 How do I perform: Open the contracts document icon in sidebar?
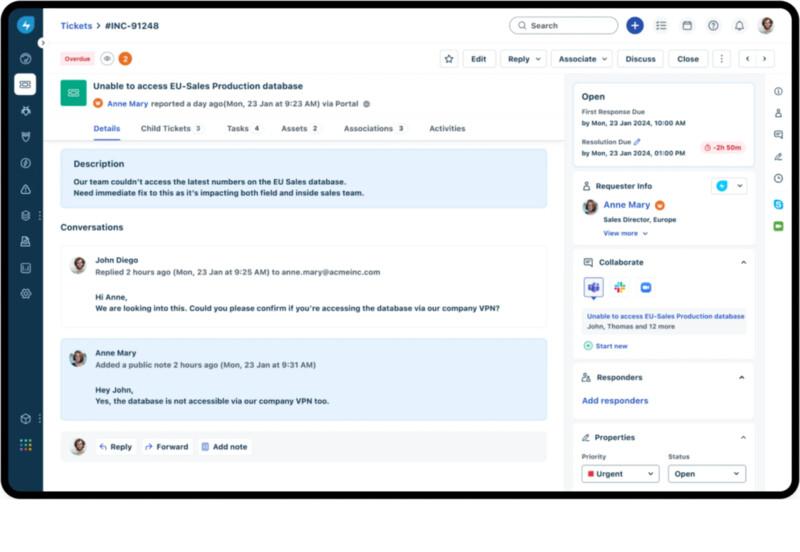pos(26,241)
